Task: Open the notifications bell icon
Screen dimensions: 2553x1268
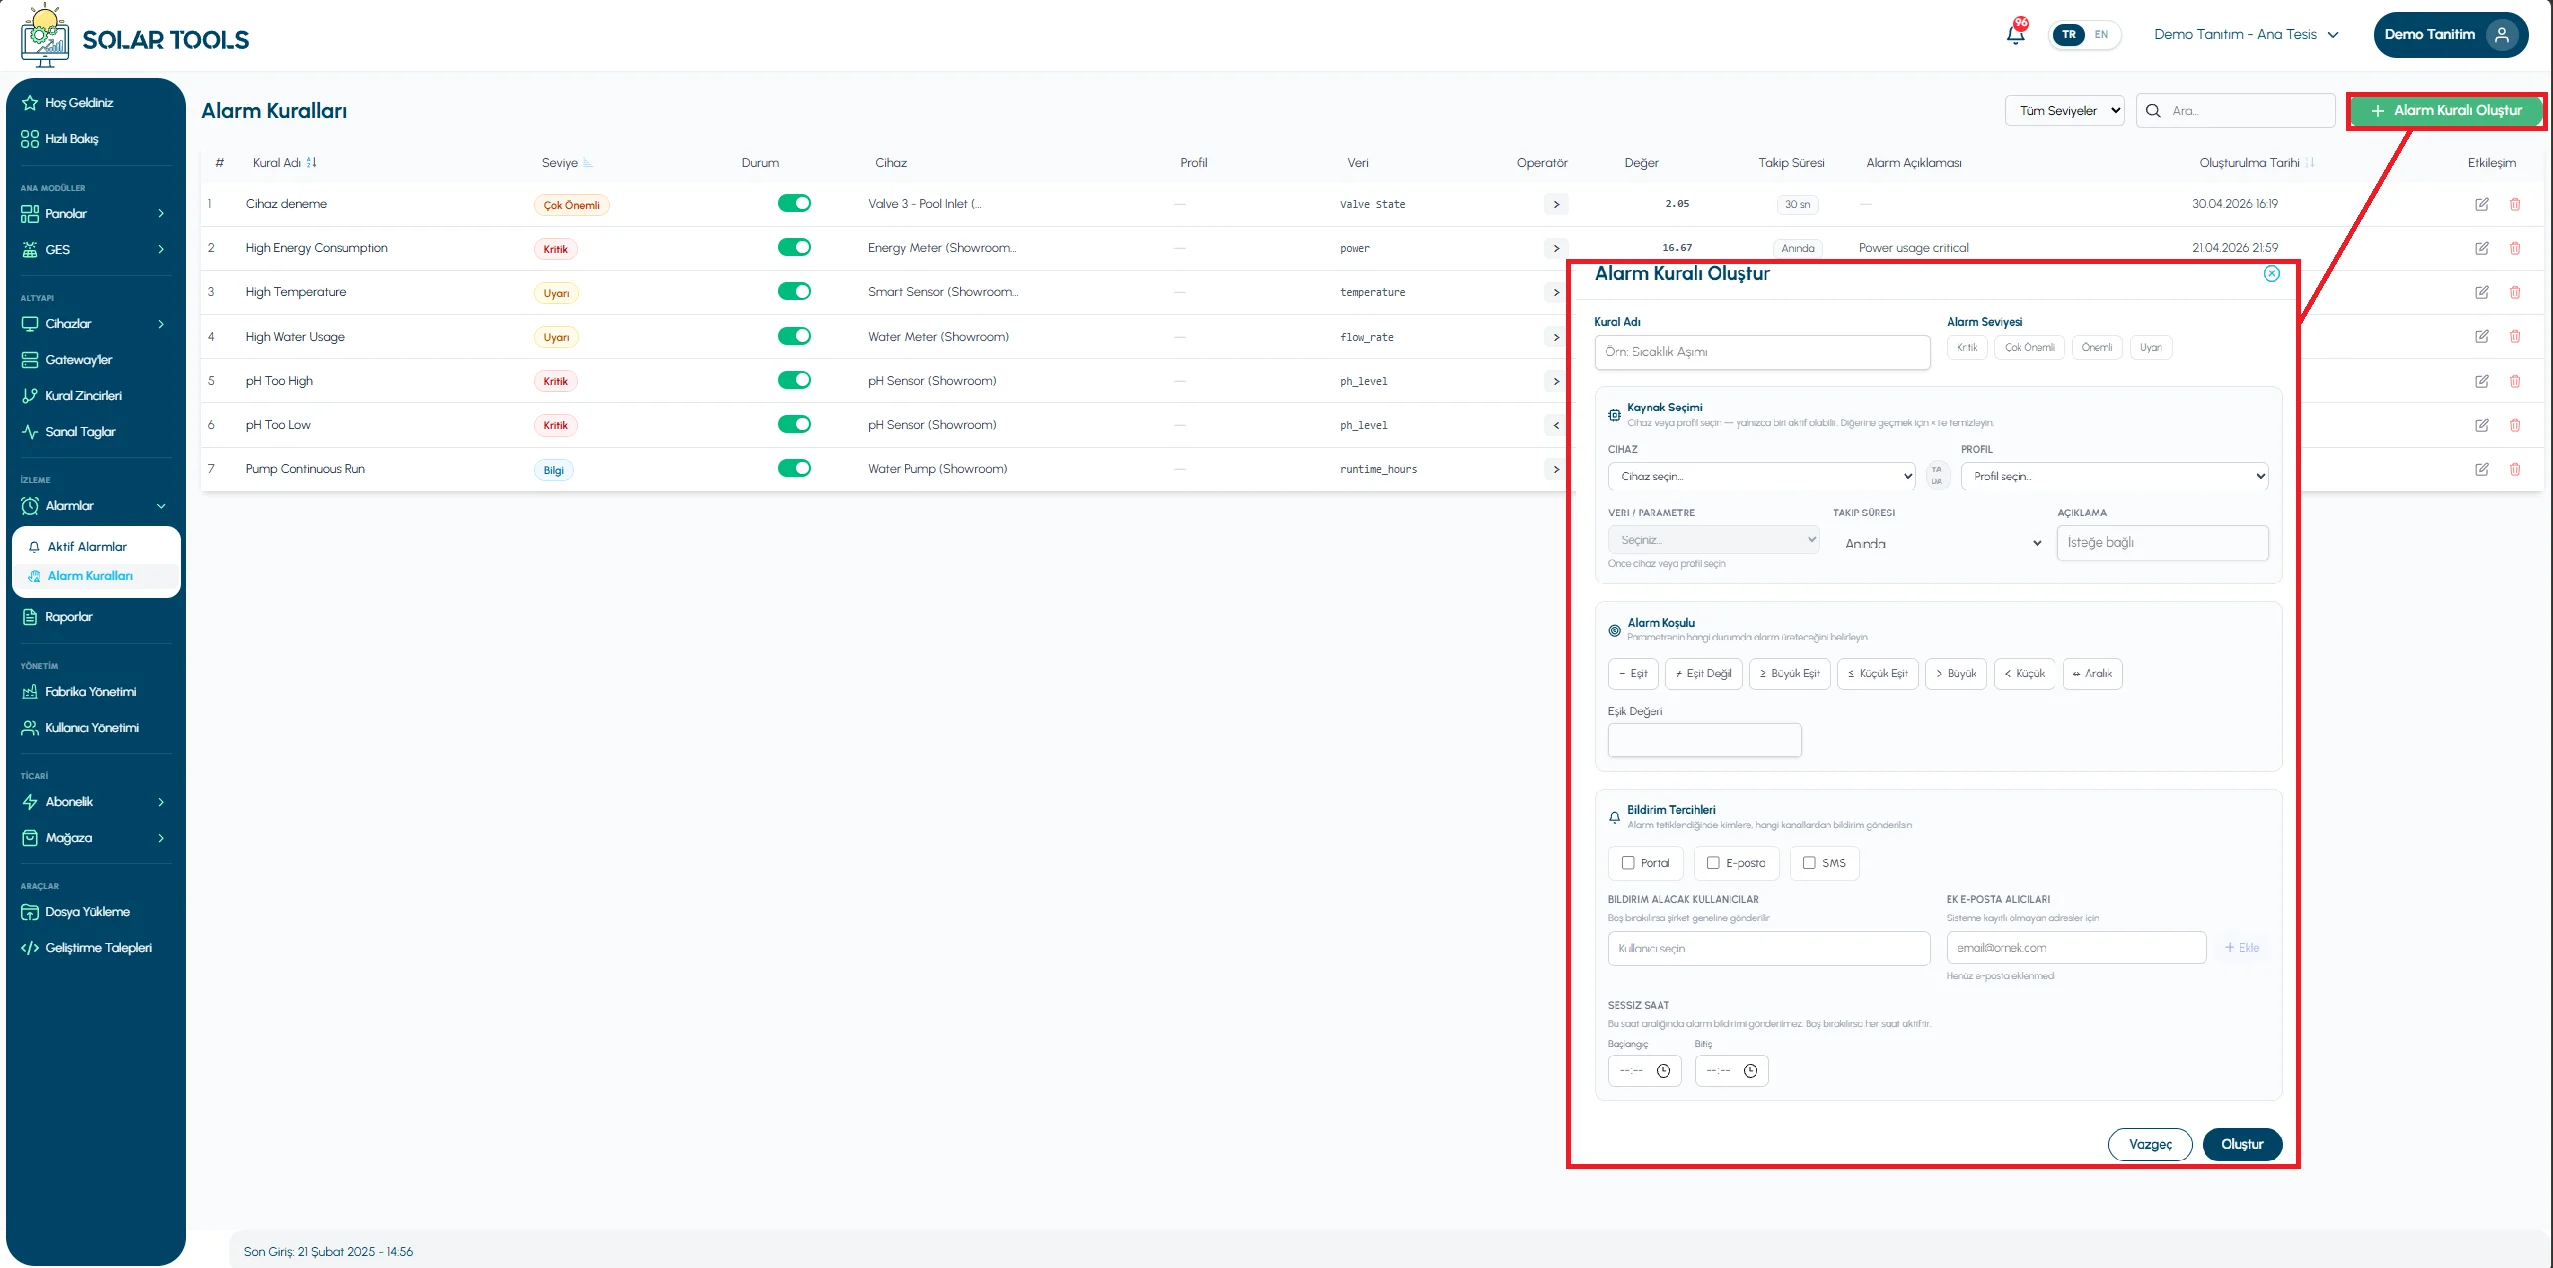Action: (2015, 34)
